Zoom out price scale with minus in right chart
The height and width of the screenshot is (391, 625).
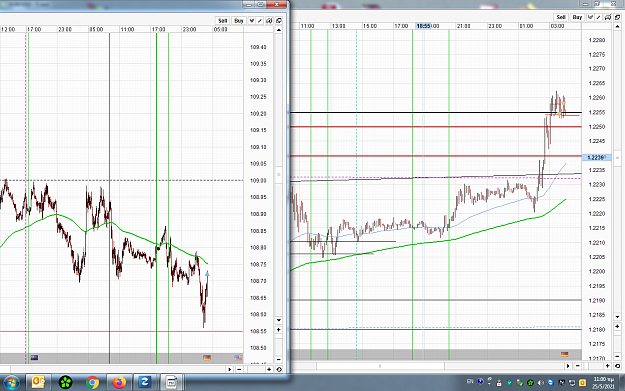coord(617,356)
